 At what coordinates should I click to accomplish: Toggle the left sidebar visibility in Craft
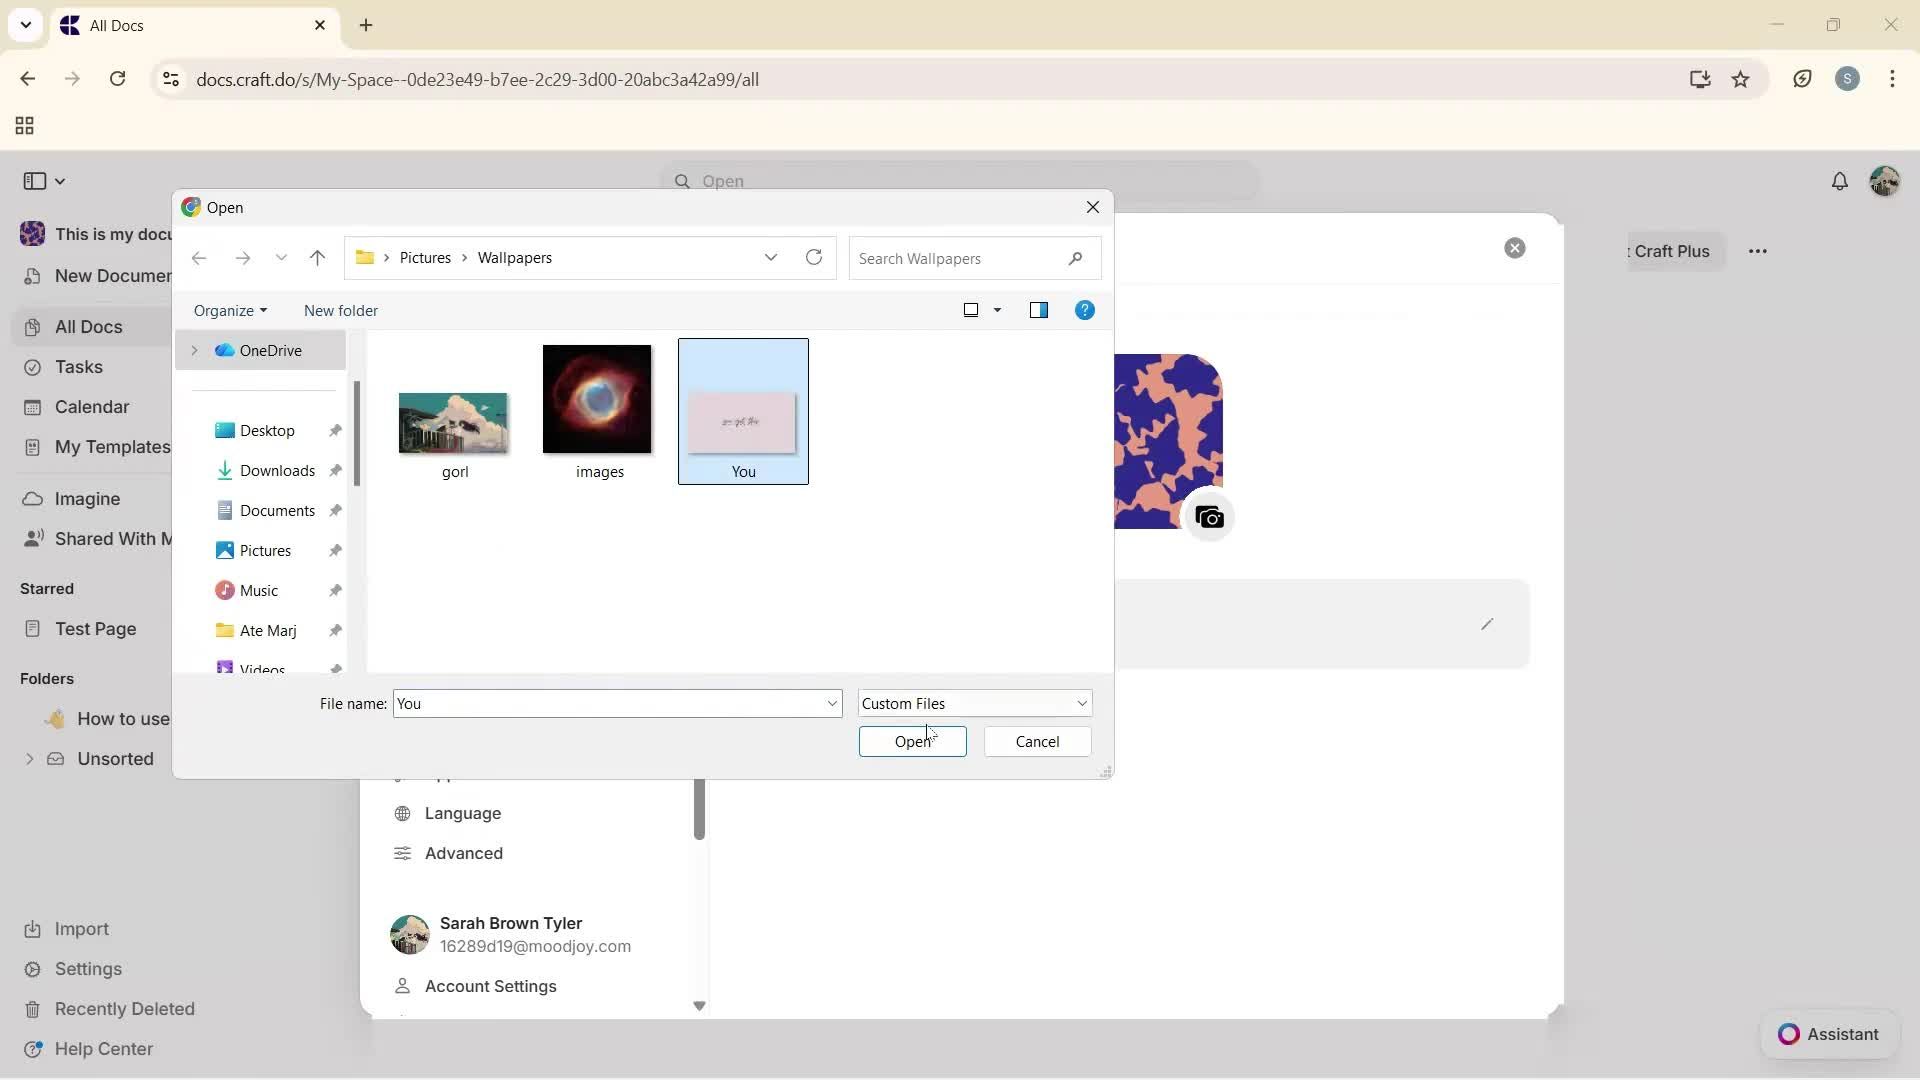[x=33, y=181]
